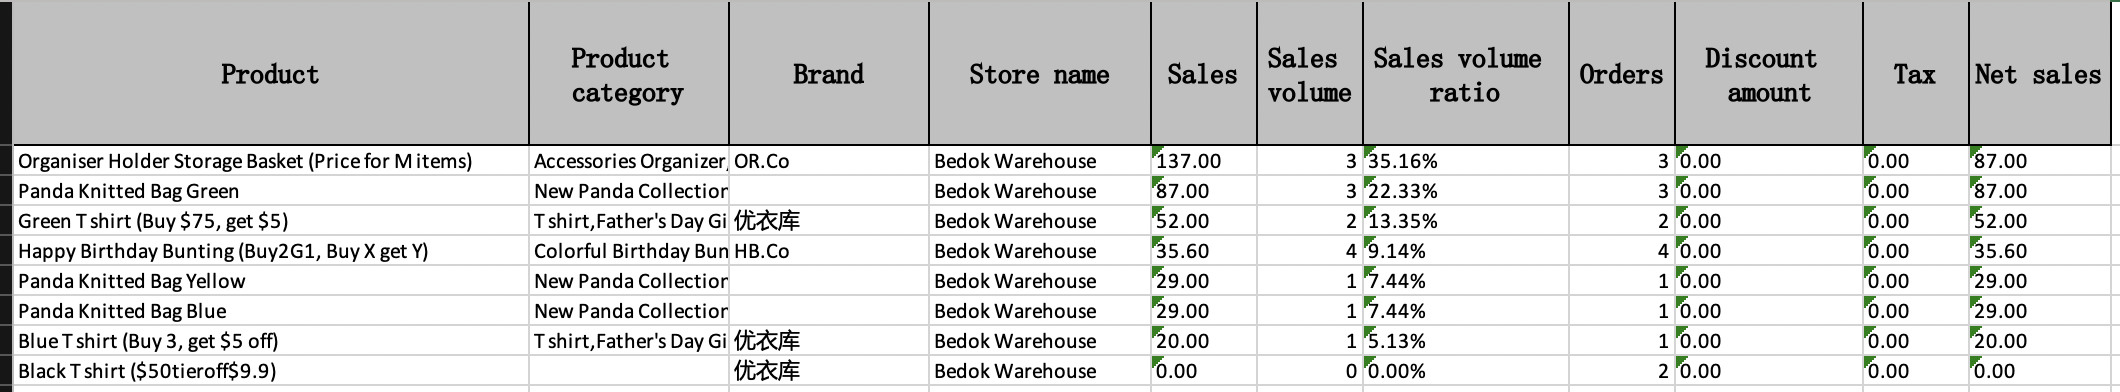Select the Product category header cell
The height and width of the screenshot is (392, 2120).
point(629,74)
